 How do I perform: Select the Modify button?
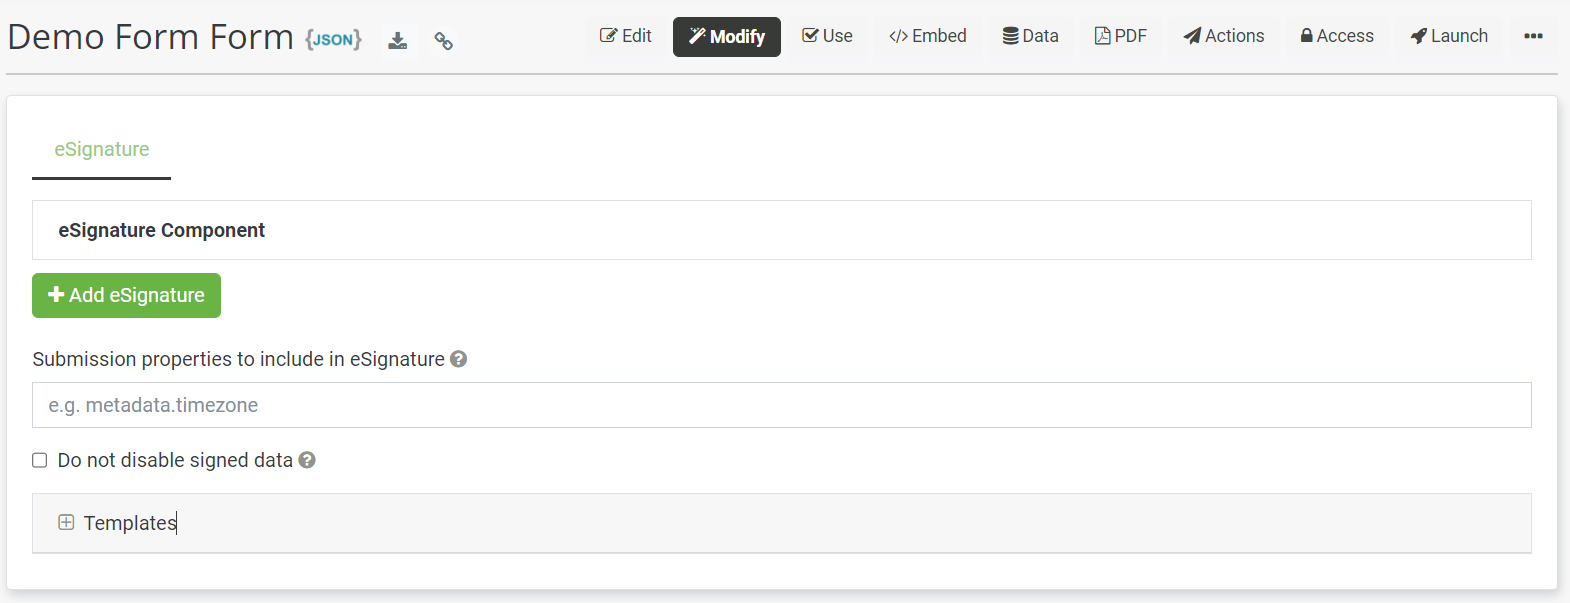pyautogui.click(x=727, y=37)
